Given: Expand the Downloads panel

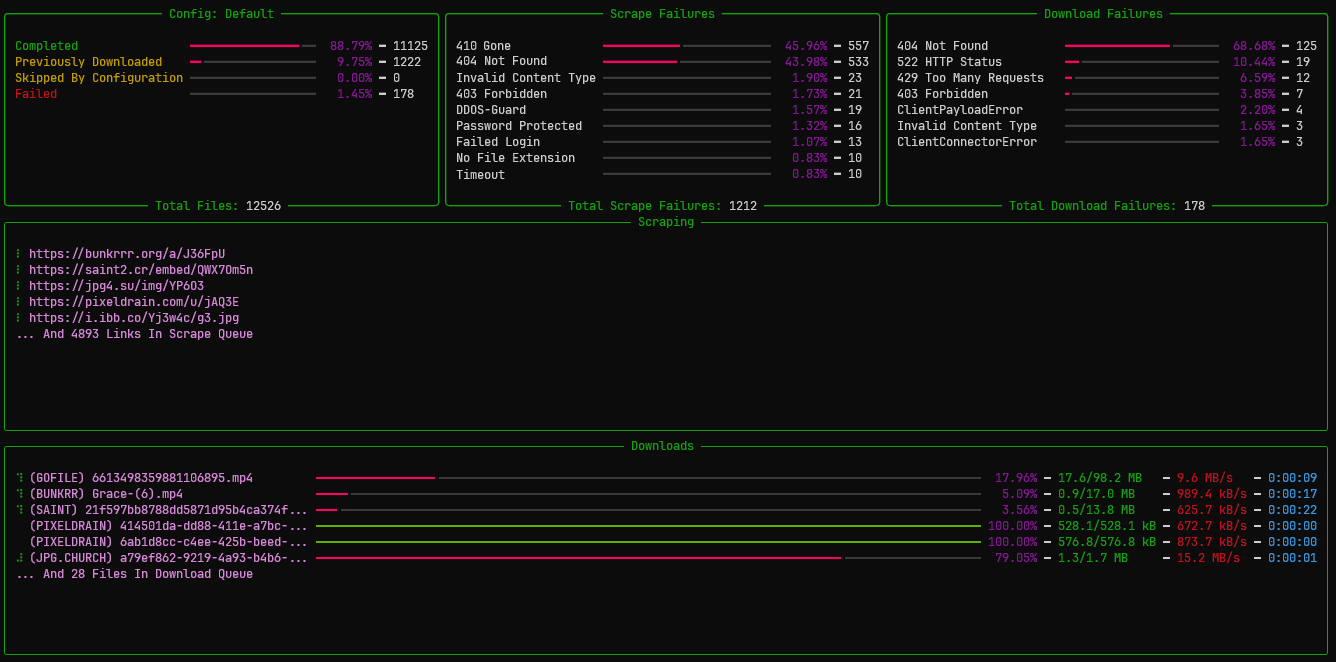Looking at the screenshot, I should [x=662, y=445].
